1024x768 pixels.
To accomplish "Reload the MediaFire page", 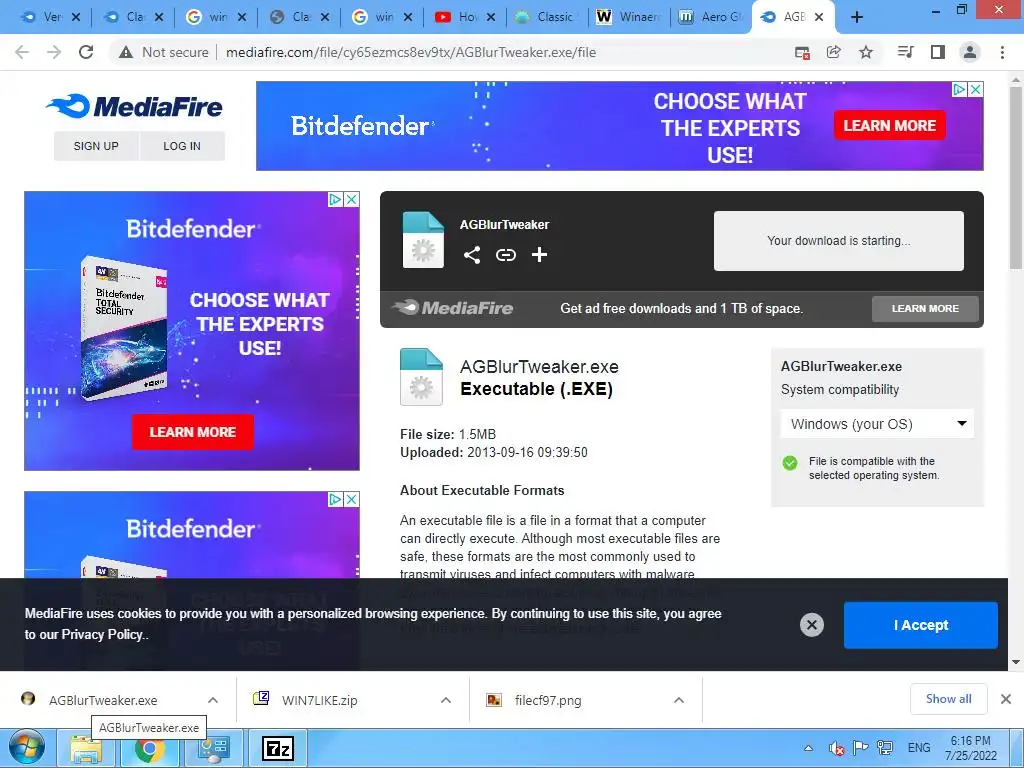I will 86,52.
